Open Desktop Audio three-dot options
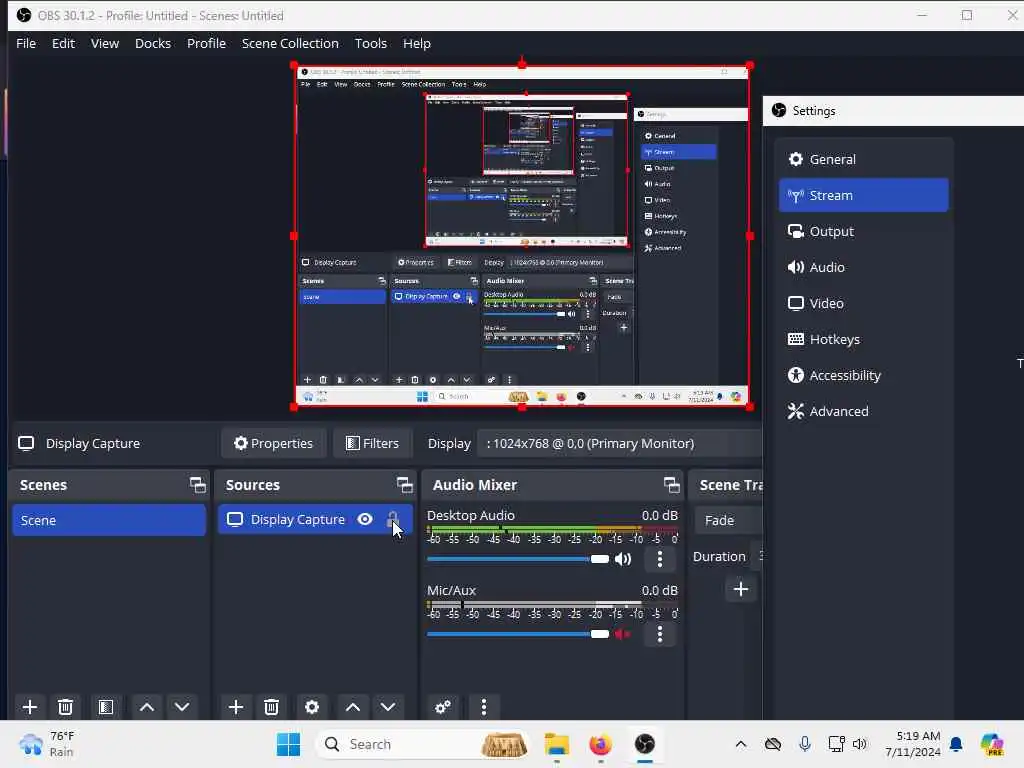Viewport: 1024px width, 768px height. (660, 559)
